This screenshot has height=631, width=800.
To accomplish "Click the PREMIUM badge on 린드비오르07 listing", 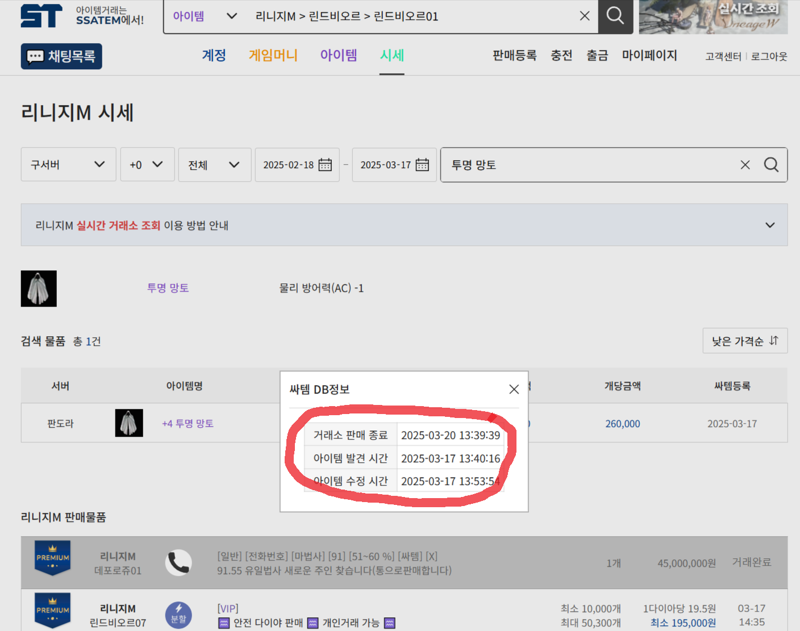I will [53, 610].
